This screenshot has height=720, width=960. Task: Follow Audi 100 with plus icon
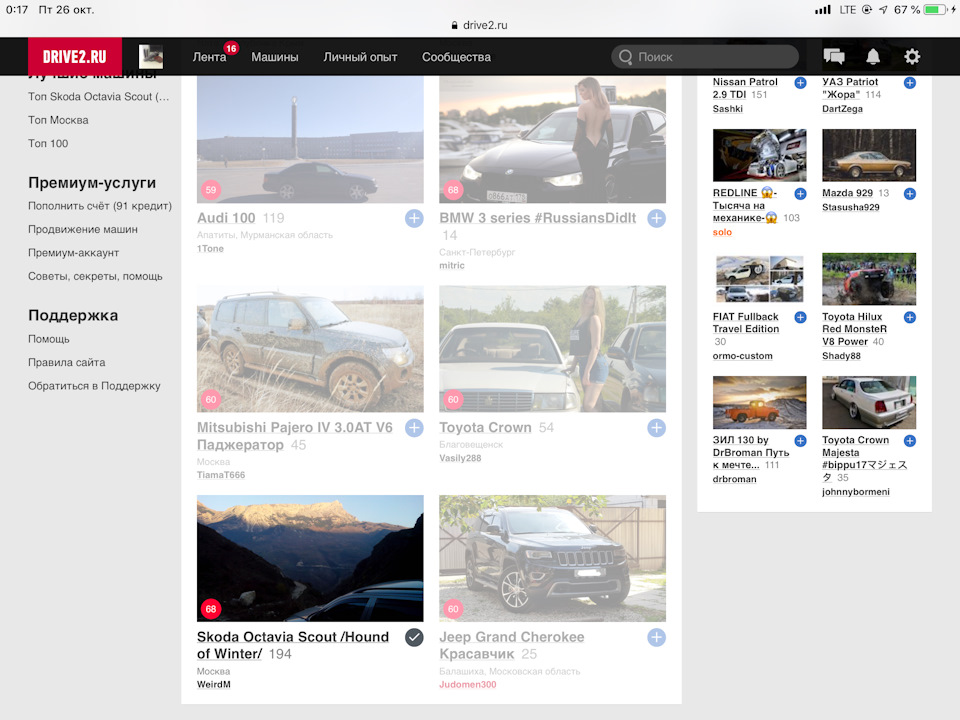coord(414,218)
